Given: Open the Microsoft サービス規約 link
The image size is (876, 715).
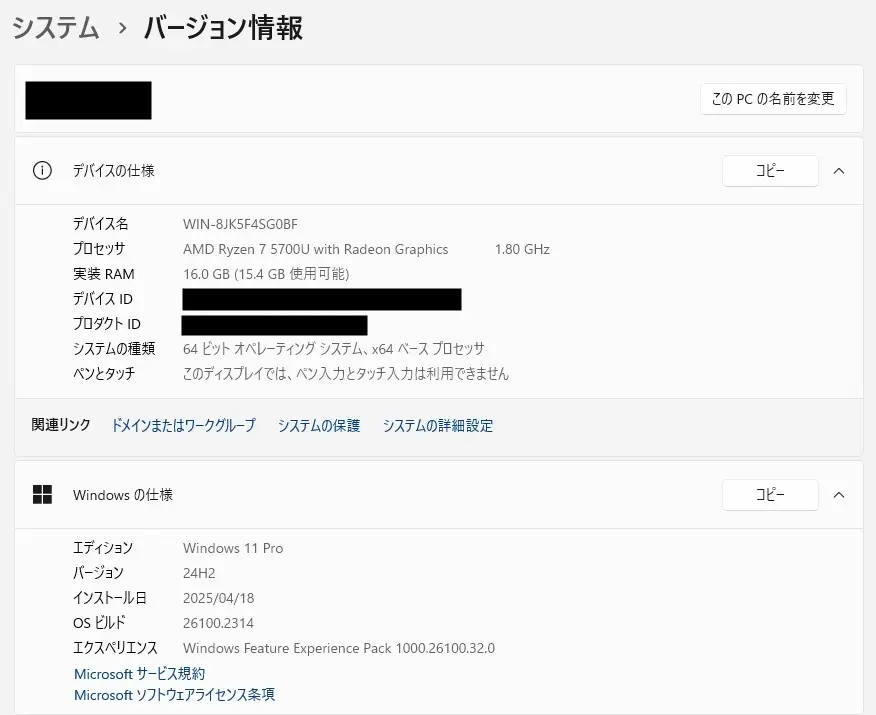Looking at the screenshot, I should pyautogui.click(x=140, y=674).
